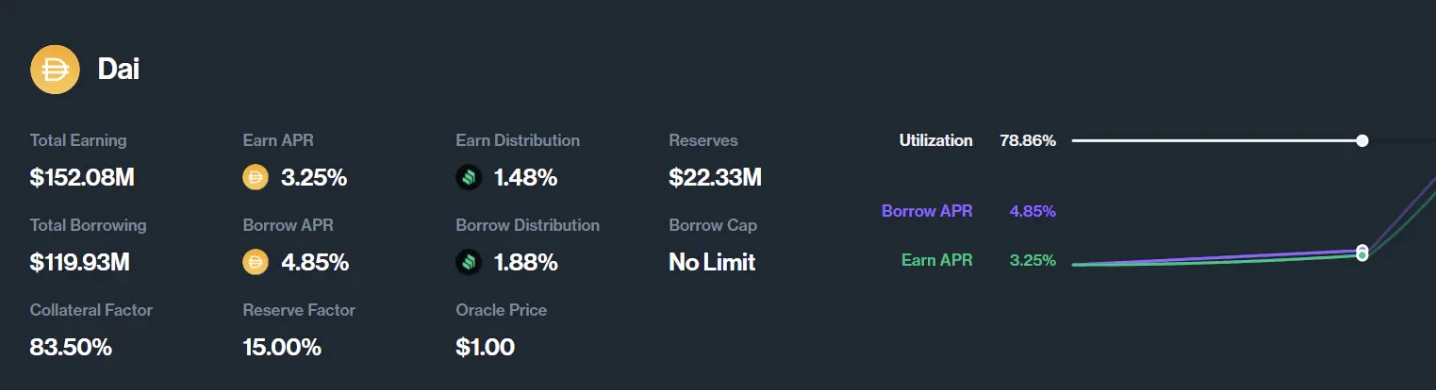Screen dimensions: 1436x390
Task: Click the 78.86% utilization value
Action: (1028, 140)
